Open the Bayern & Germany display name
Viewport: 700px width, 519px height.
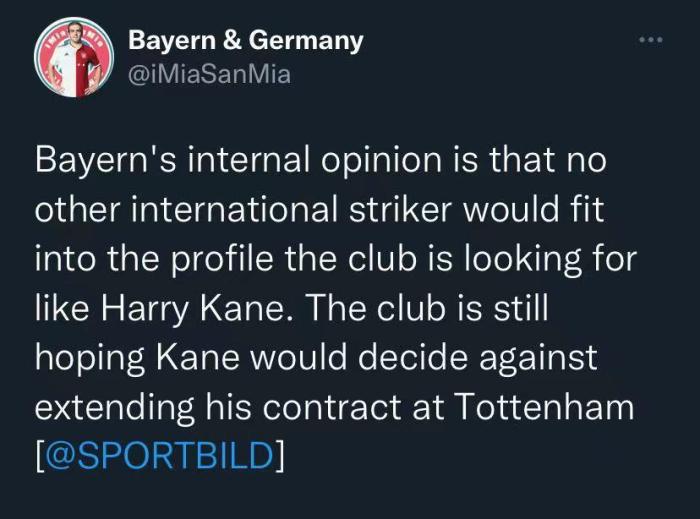click(x=245, y=41)
